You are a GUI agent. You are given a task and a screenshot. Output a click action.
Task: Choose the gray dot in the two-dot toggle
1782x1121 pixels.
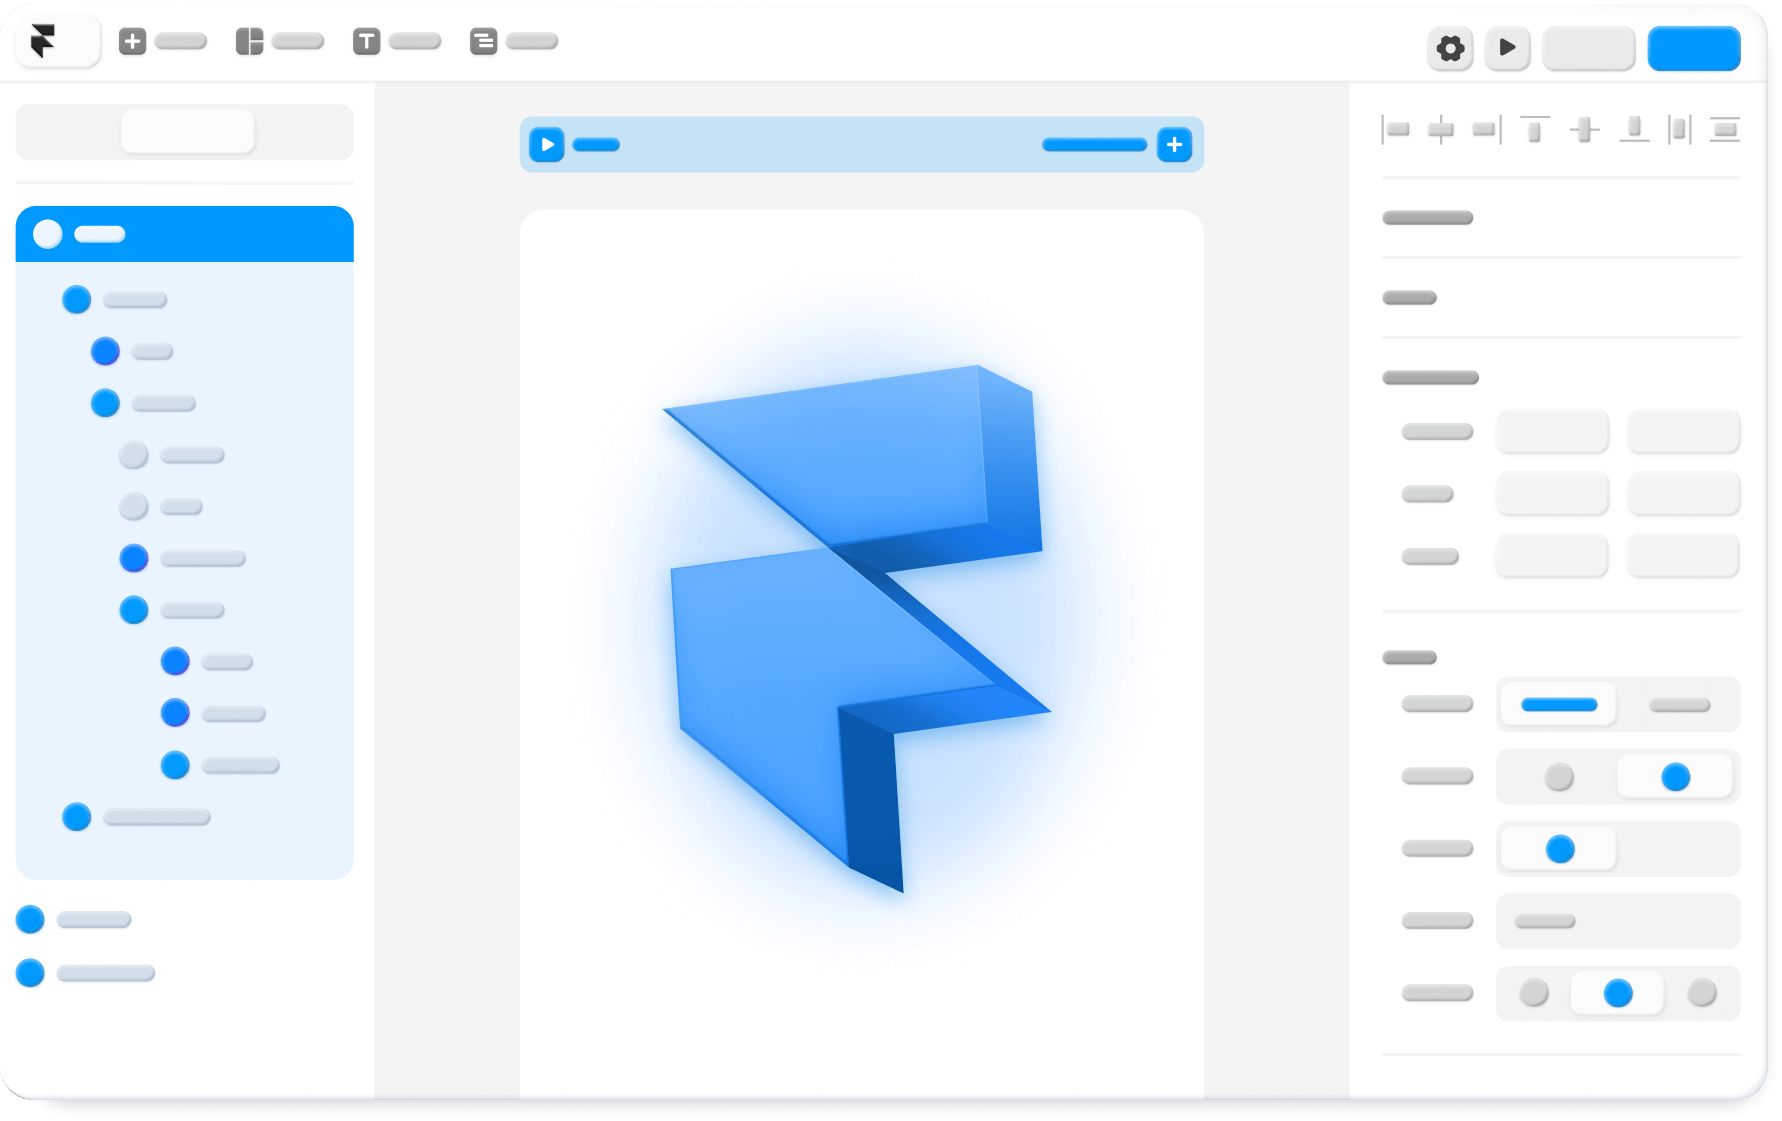[1559, 777]
